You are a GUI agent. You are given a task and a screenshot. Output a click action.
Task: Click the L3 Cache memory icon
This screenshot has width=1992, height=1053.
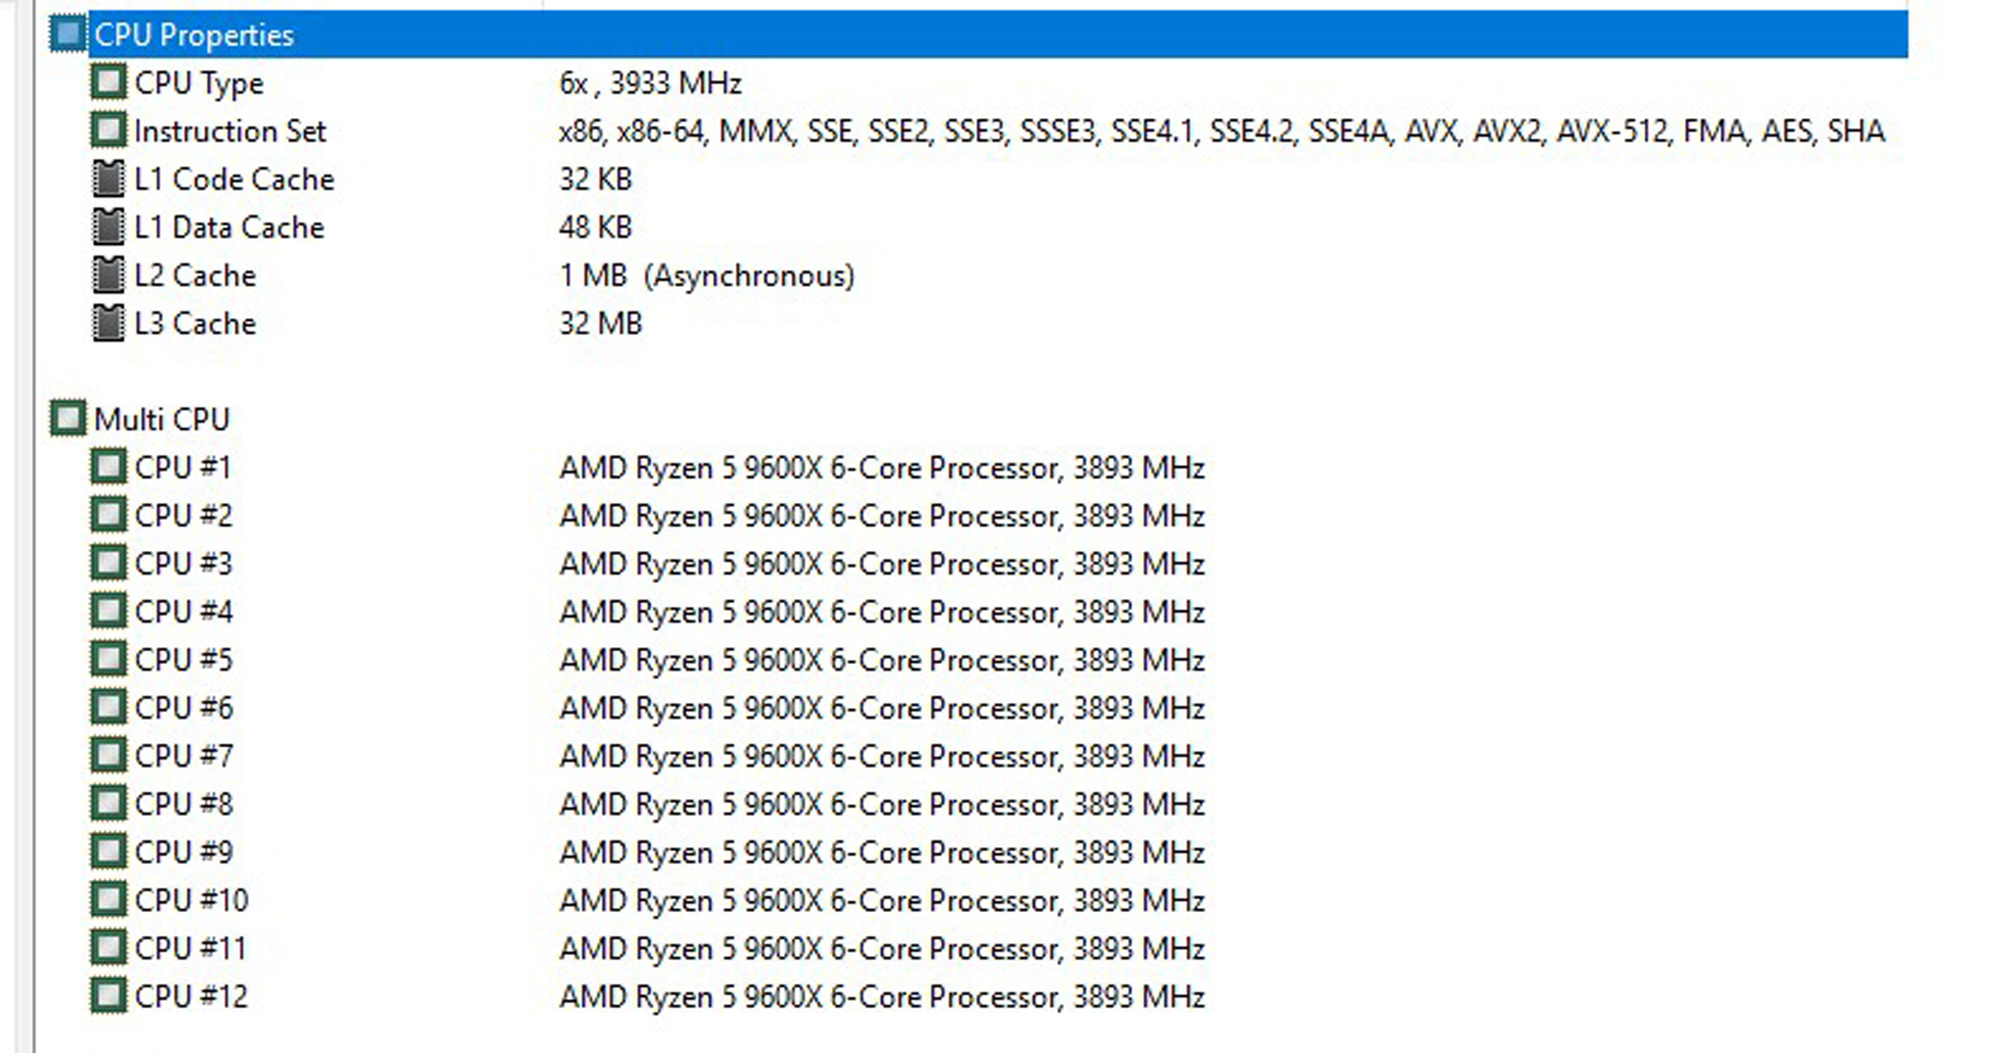(x=108, y=323)
